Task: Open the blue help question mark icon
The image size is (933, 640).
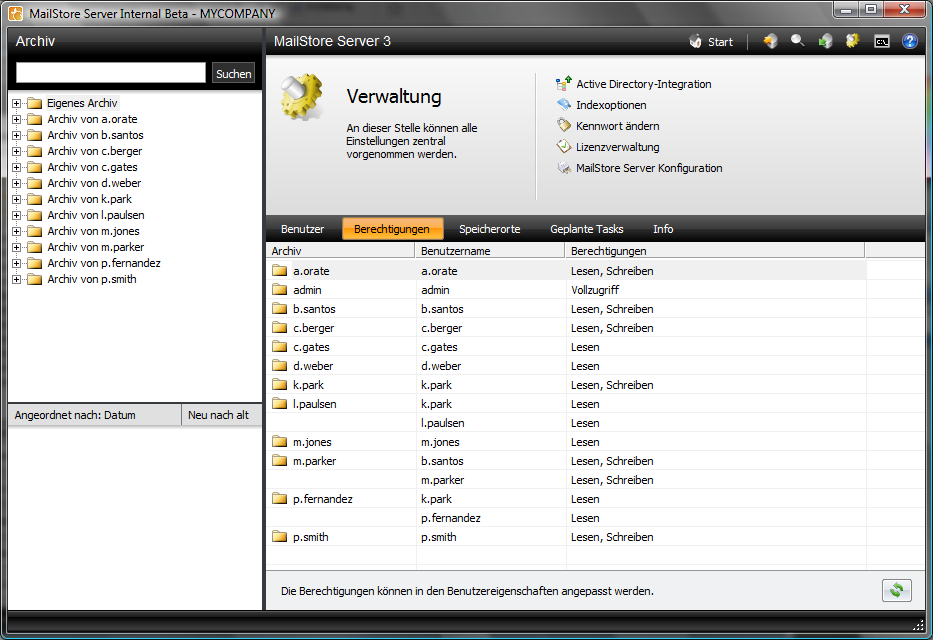Action: [909, 41]
